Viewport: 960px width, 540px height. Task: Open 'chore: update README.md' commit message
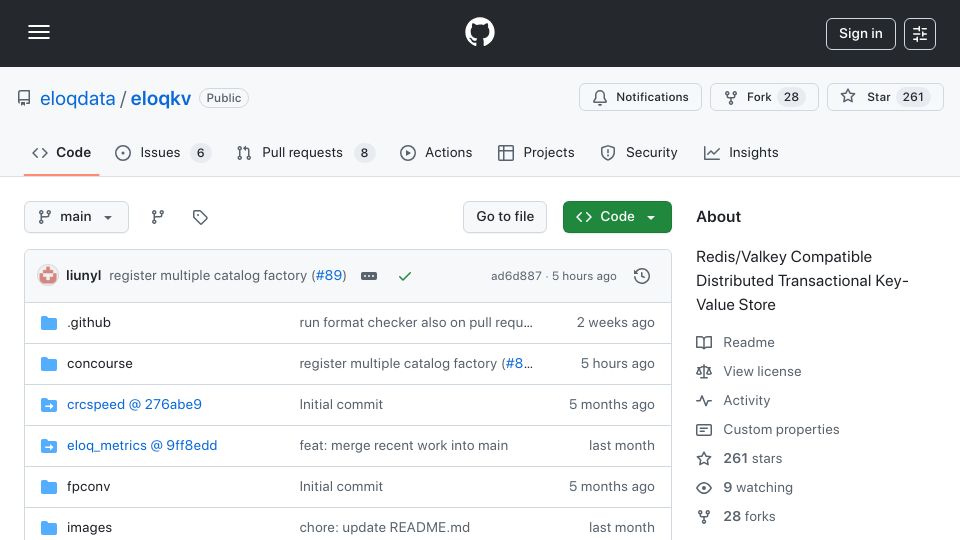[384, 528]
